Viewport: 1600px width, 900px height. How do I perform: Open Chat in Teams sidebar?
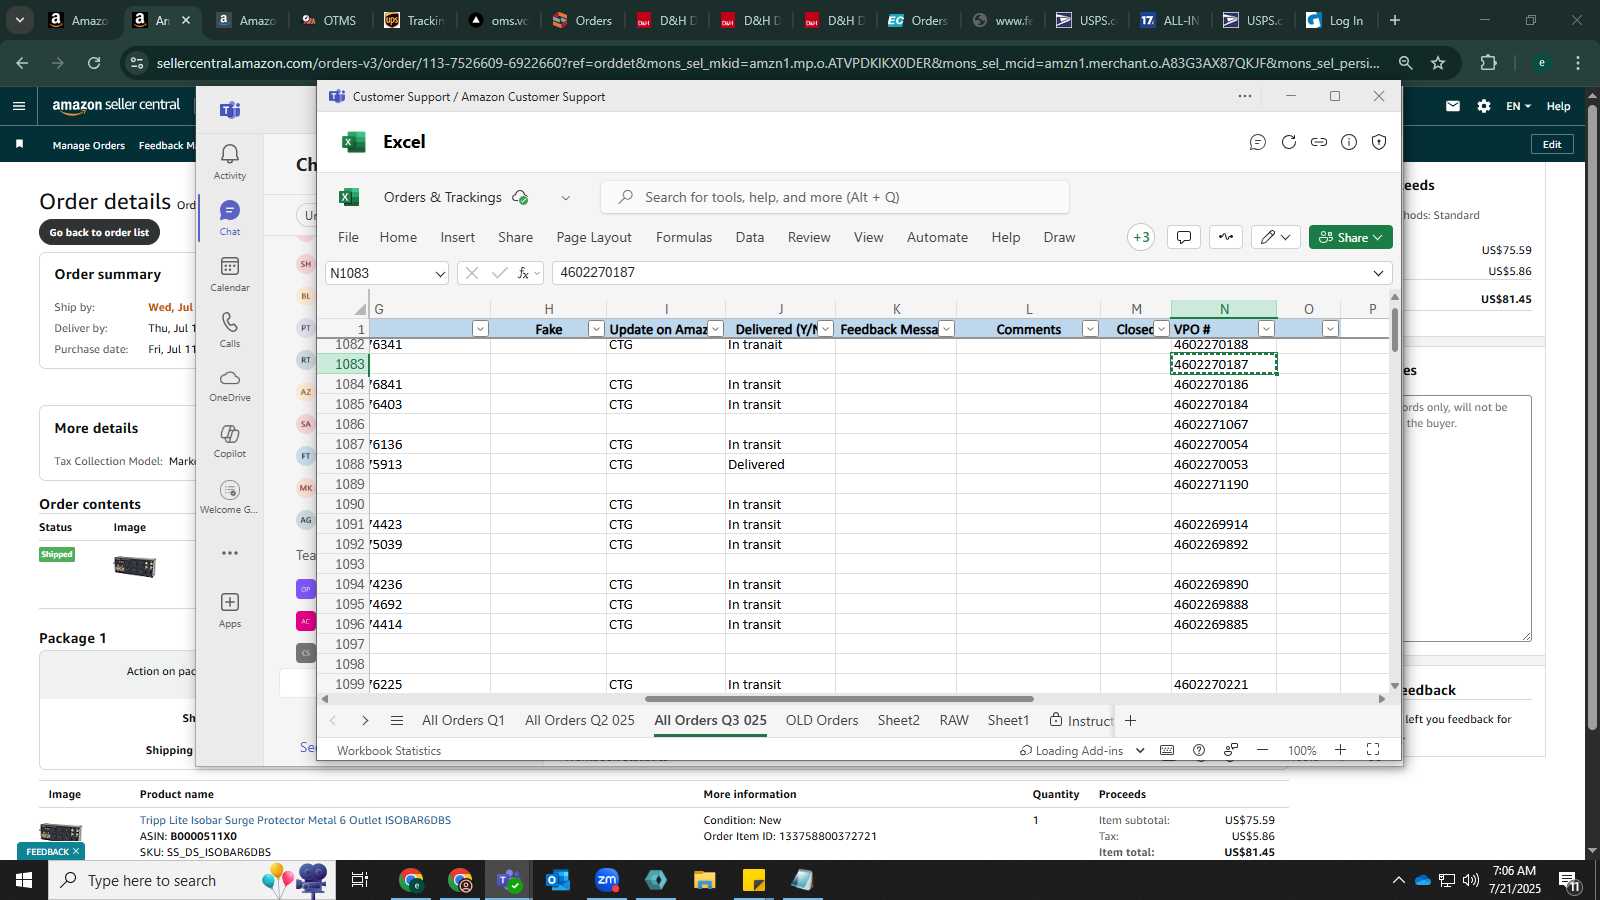[x=229, y=217]
